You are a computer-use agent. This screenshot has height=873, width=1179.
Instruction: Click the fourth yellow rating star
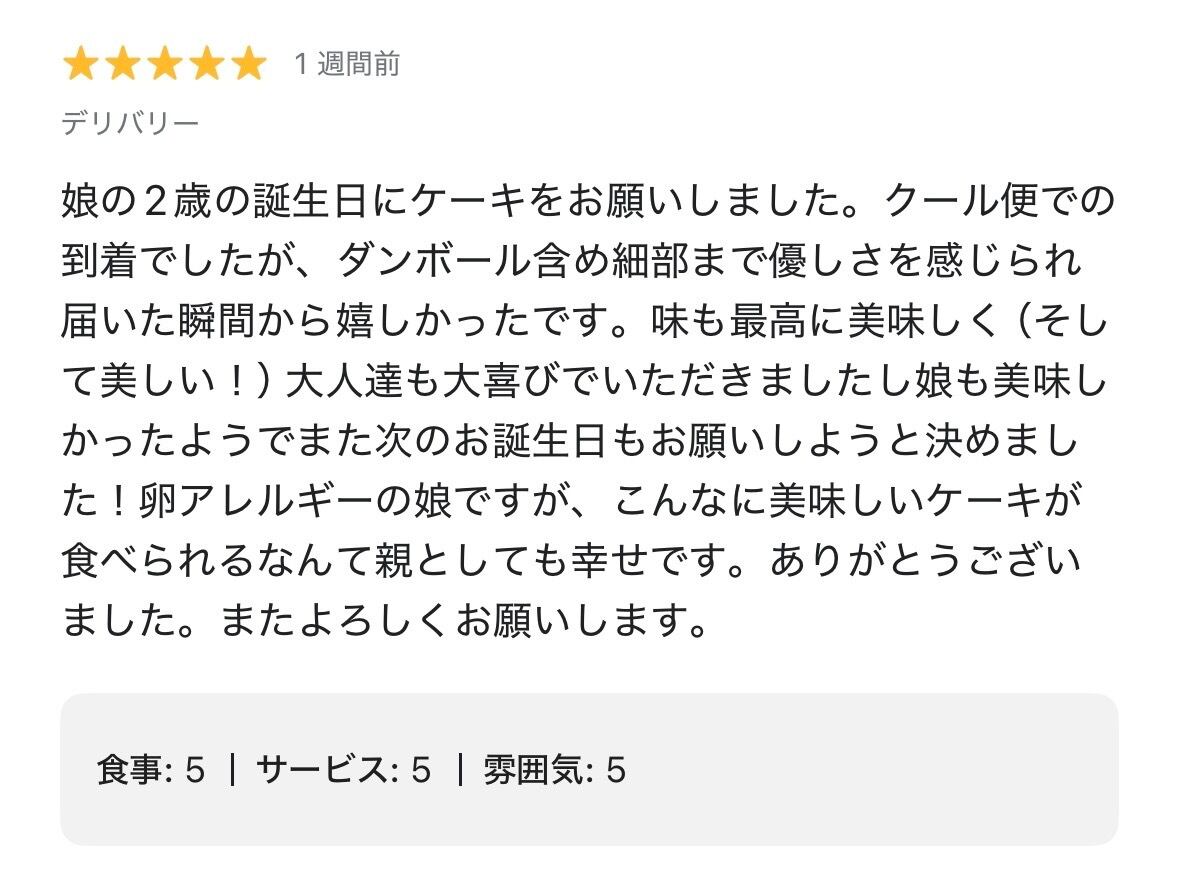[x=207, y=65]
